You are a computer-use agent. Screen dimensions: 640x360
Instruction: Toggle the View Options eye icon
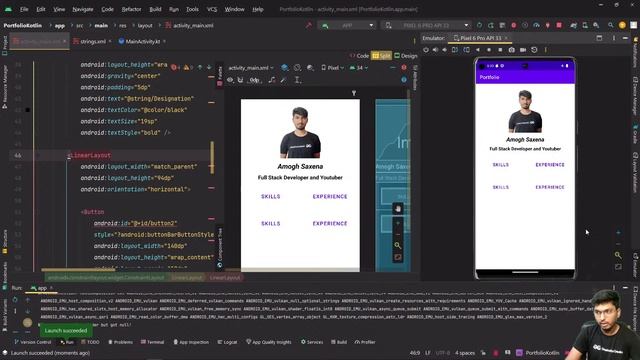point(230,80)
